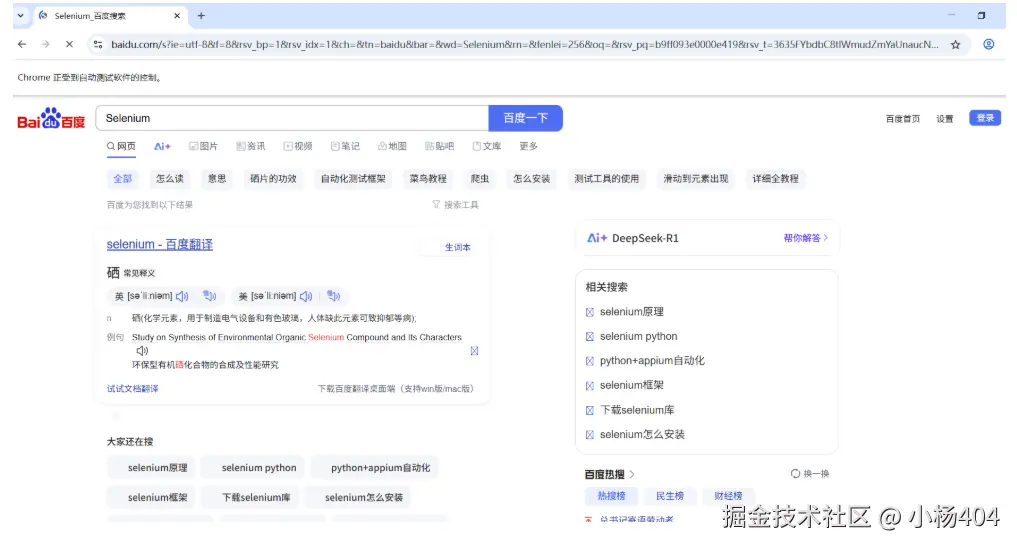This screenshot has height=548, width=1017.
Task: Open a new tab with plus button
Action: click(201, 16)
